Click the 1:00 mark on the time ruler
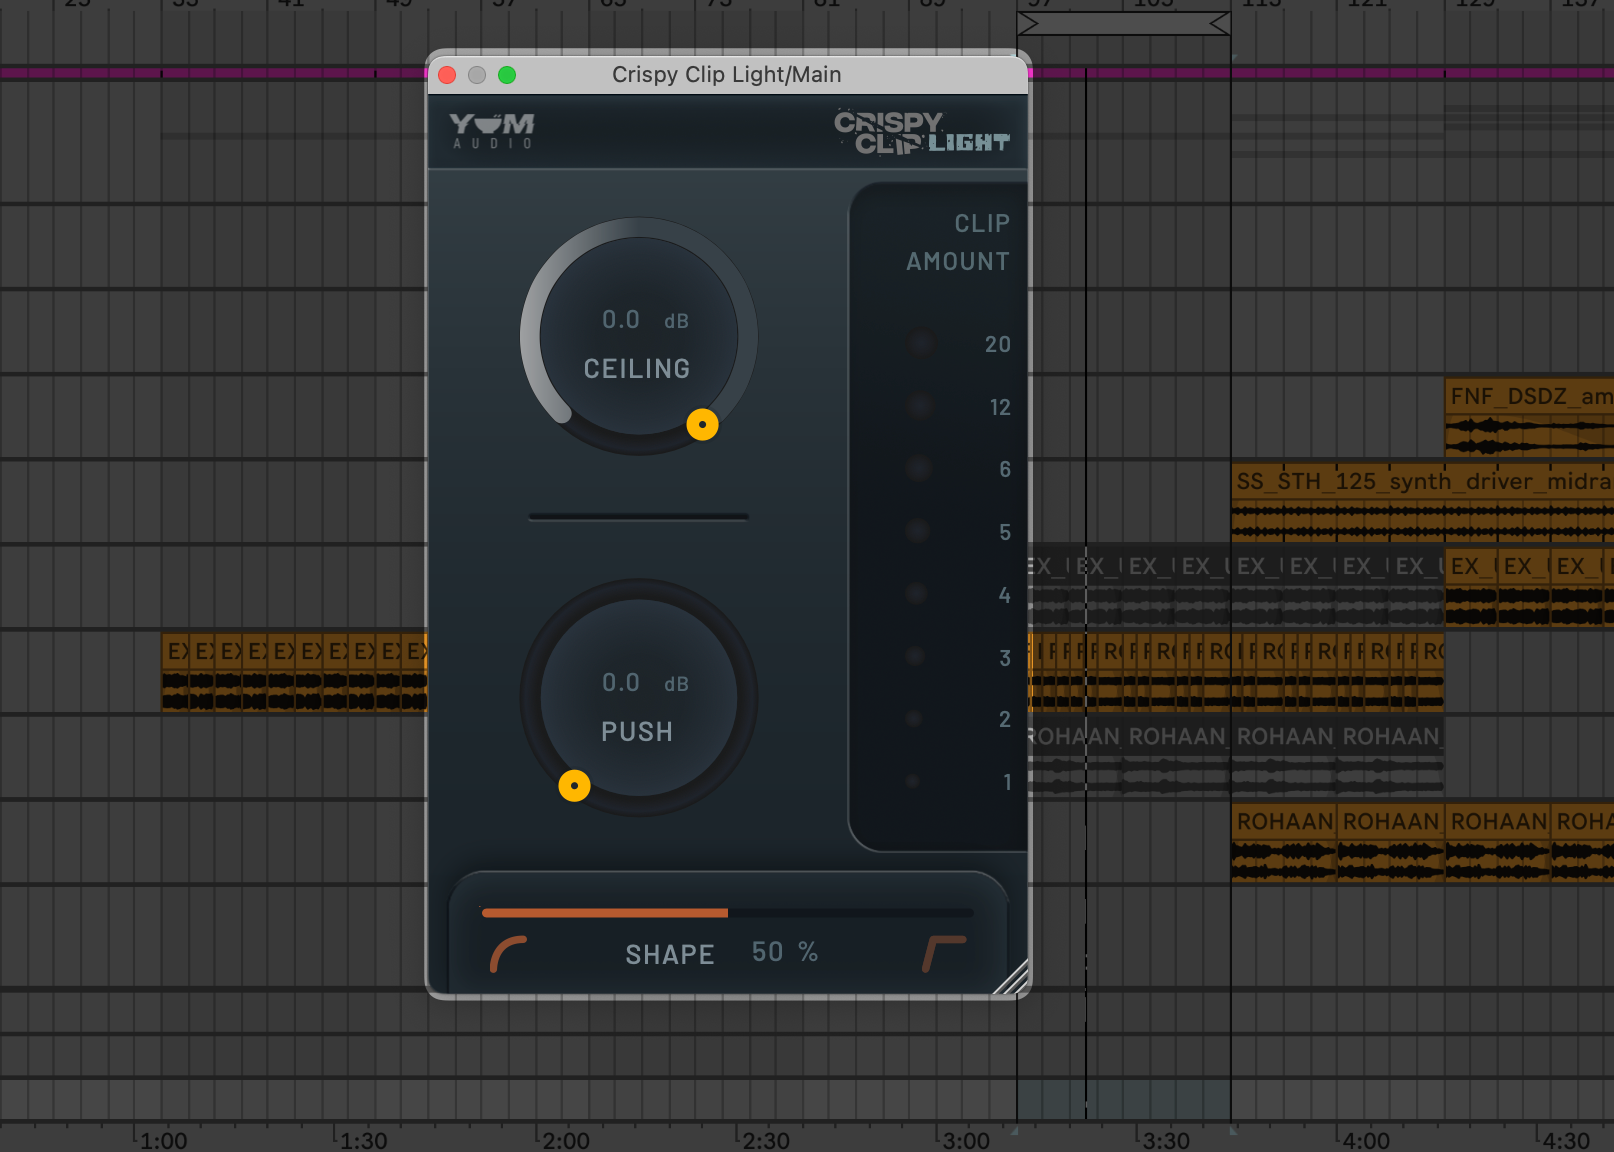Viewport: 1614px width, 1152px height. pos(163,1140)
